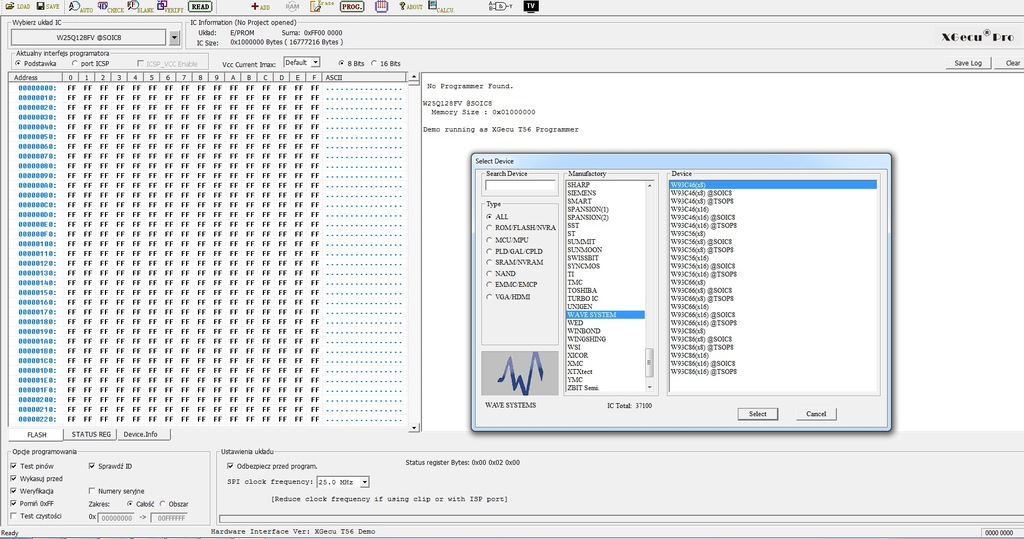
Task: Open the ABOUT toolbar icon
Action: pyautogui.click(x=410, y=6)
